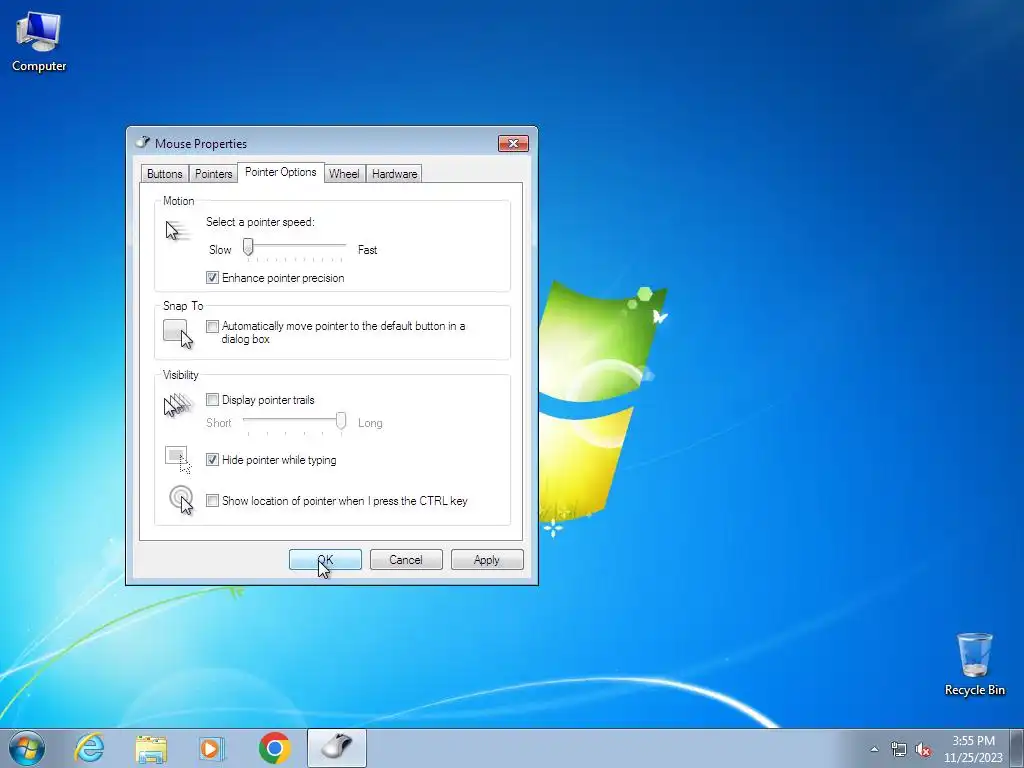Viewport: 1024px width, 768px height.
Task: Open the Computer desktop icon
Action: pyautogui.click(x=39, y=42)
